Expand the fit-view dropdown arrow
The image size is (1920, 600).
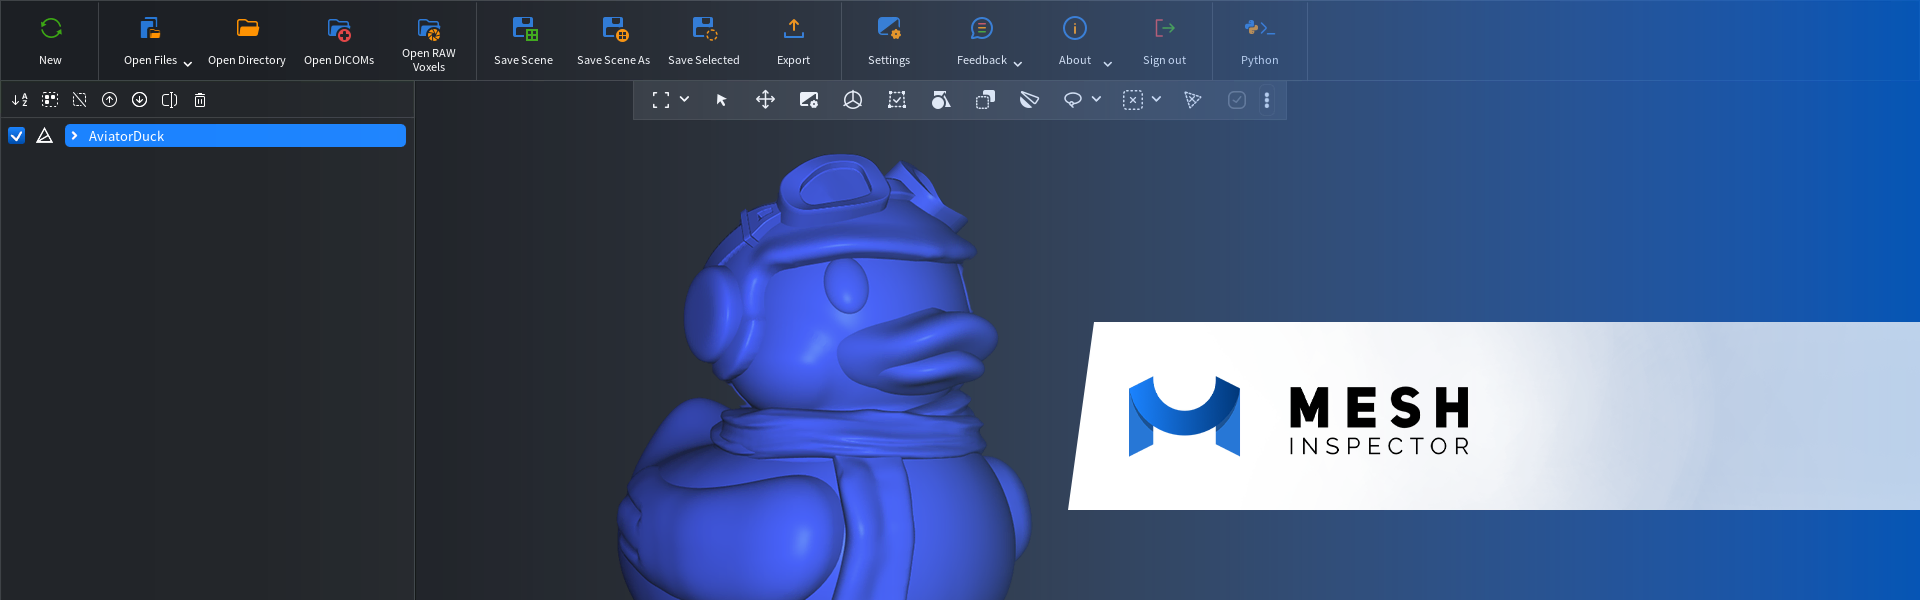click(x=685, y=100)
